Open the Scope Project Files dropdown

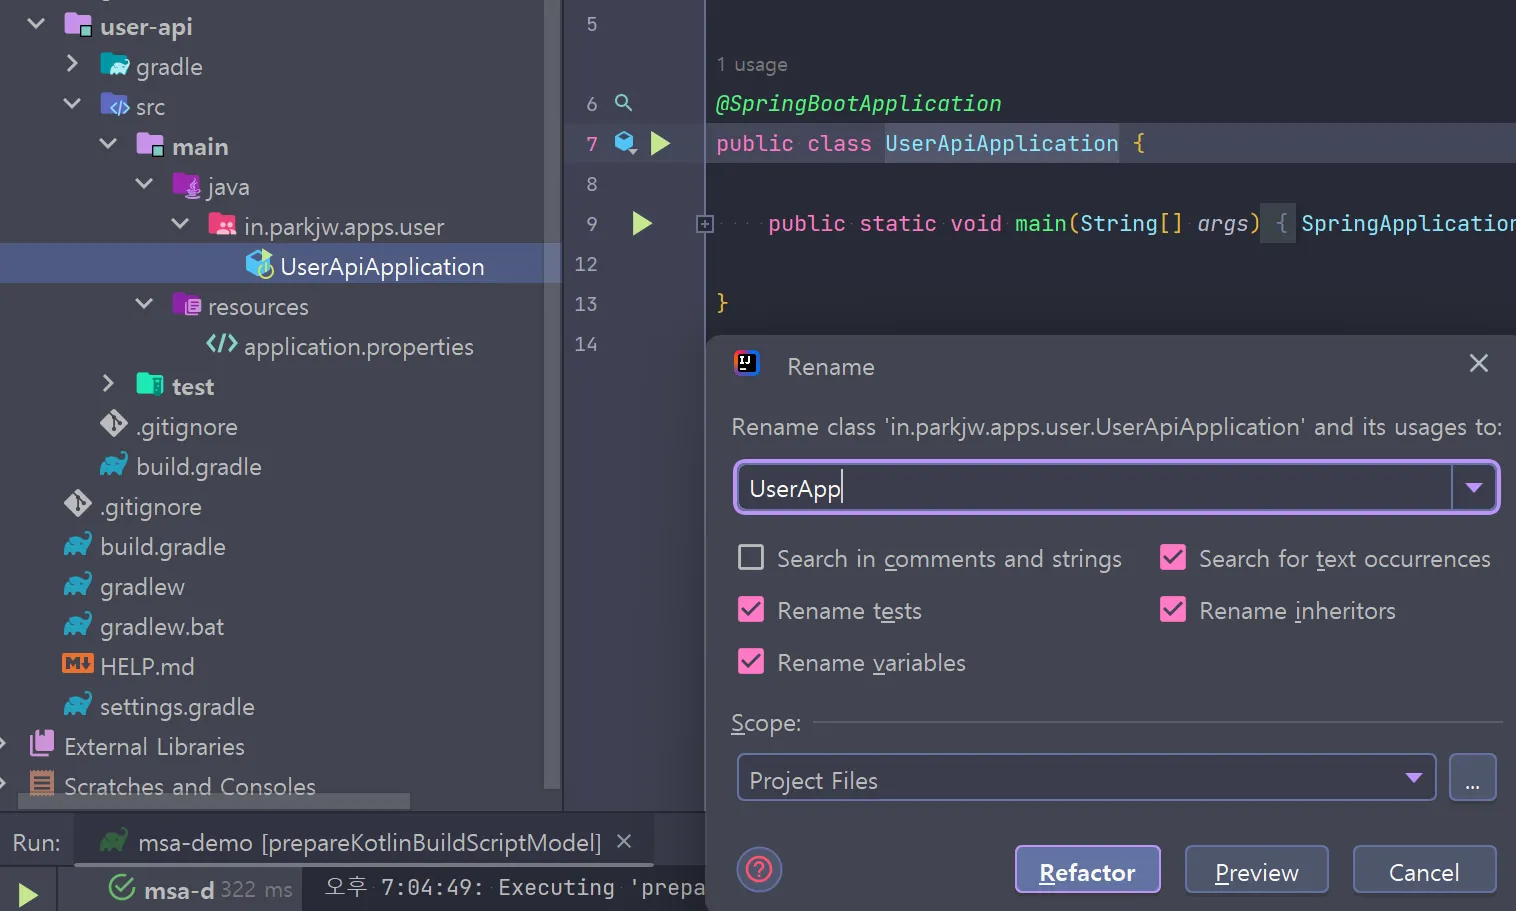pos(1086,778)
